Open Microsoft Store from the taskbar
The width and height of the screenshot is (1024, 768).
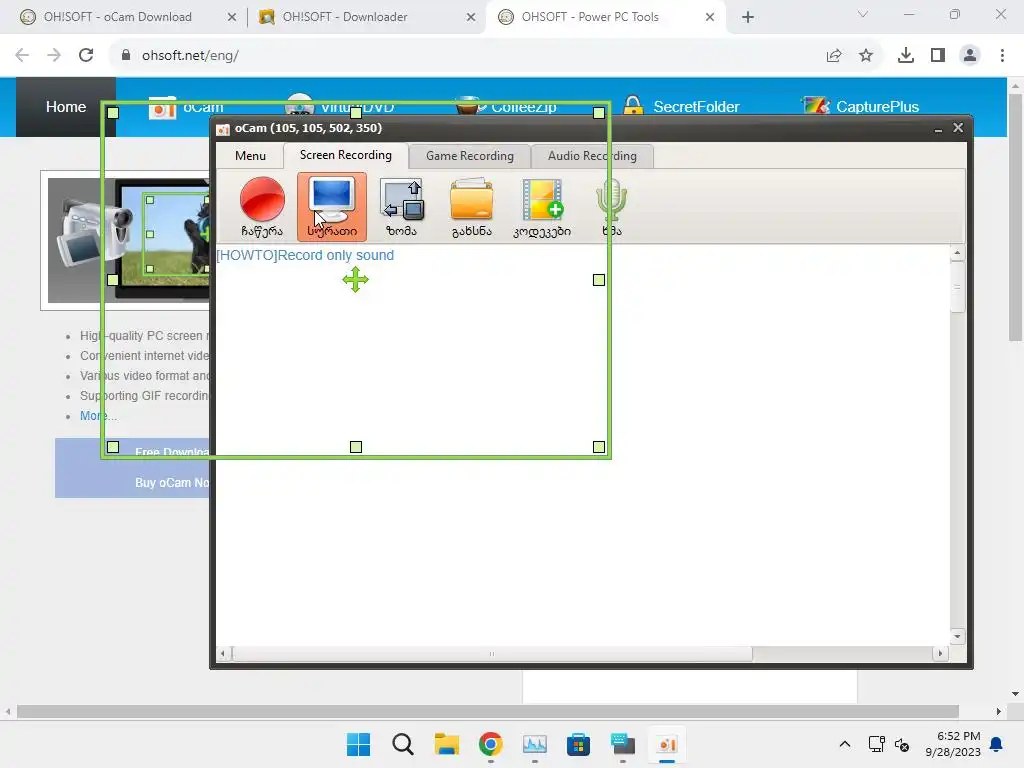click(579, 744)
